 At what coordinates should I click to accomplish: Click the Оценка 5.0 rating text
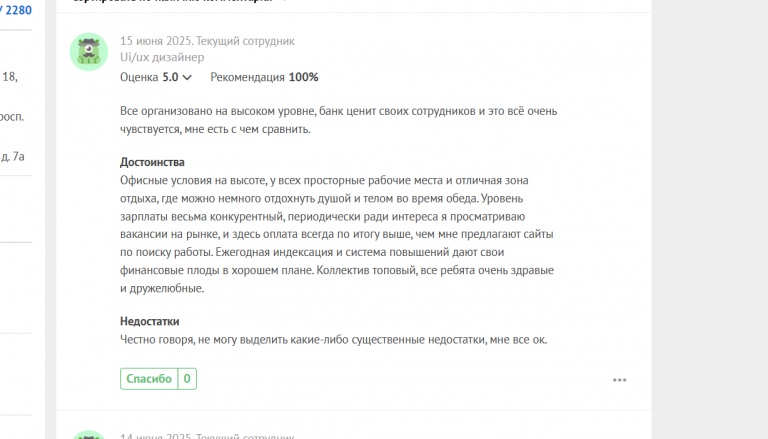tap(149, 77)
